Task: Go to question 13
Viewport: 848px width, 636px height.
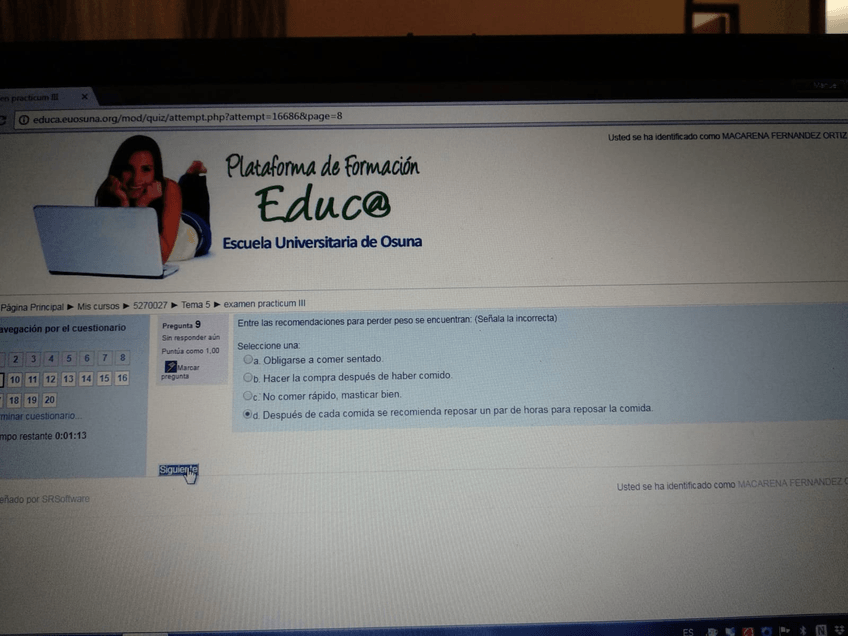Action: click(68, 379)
